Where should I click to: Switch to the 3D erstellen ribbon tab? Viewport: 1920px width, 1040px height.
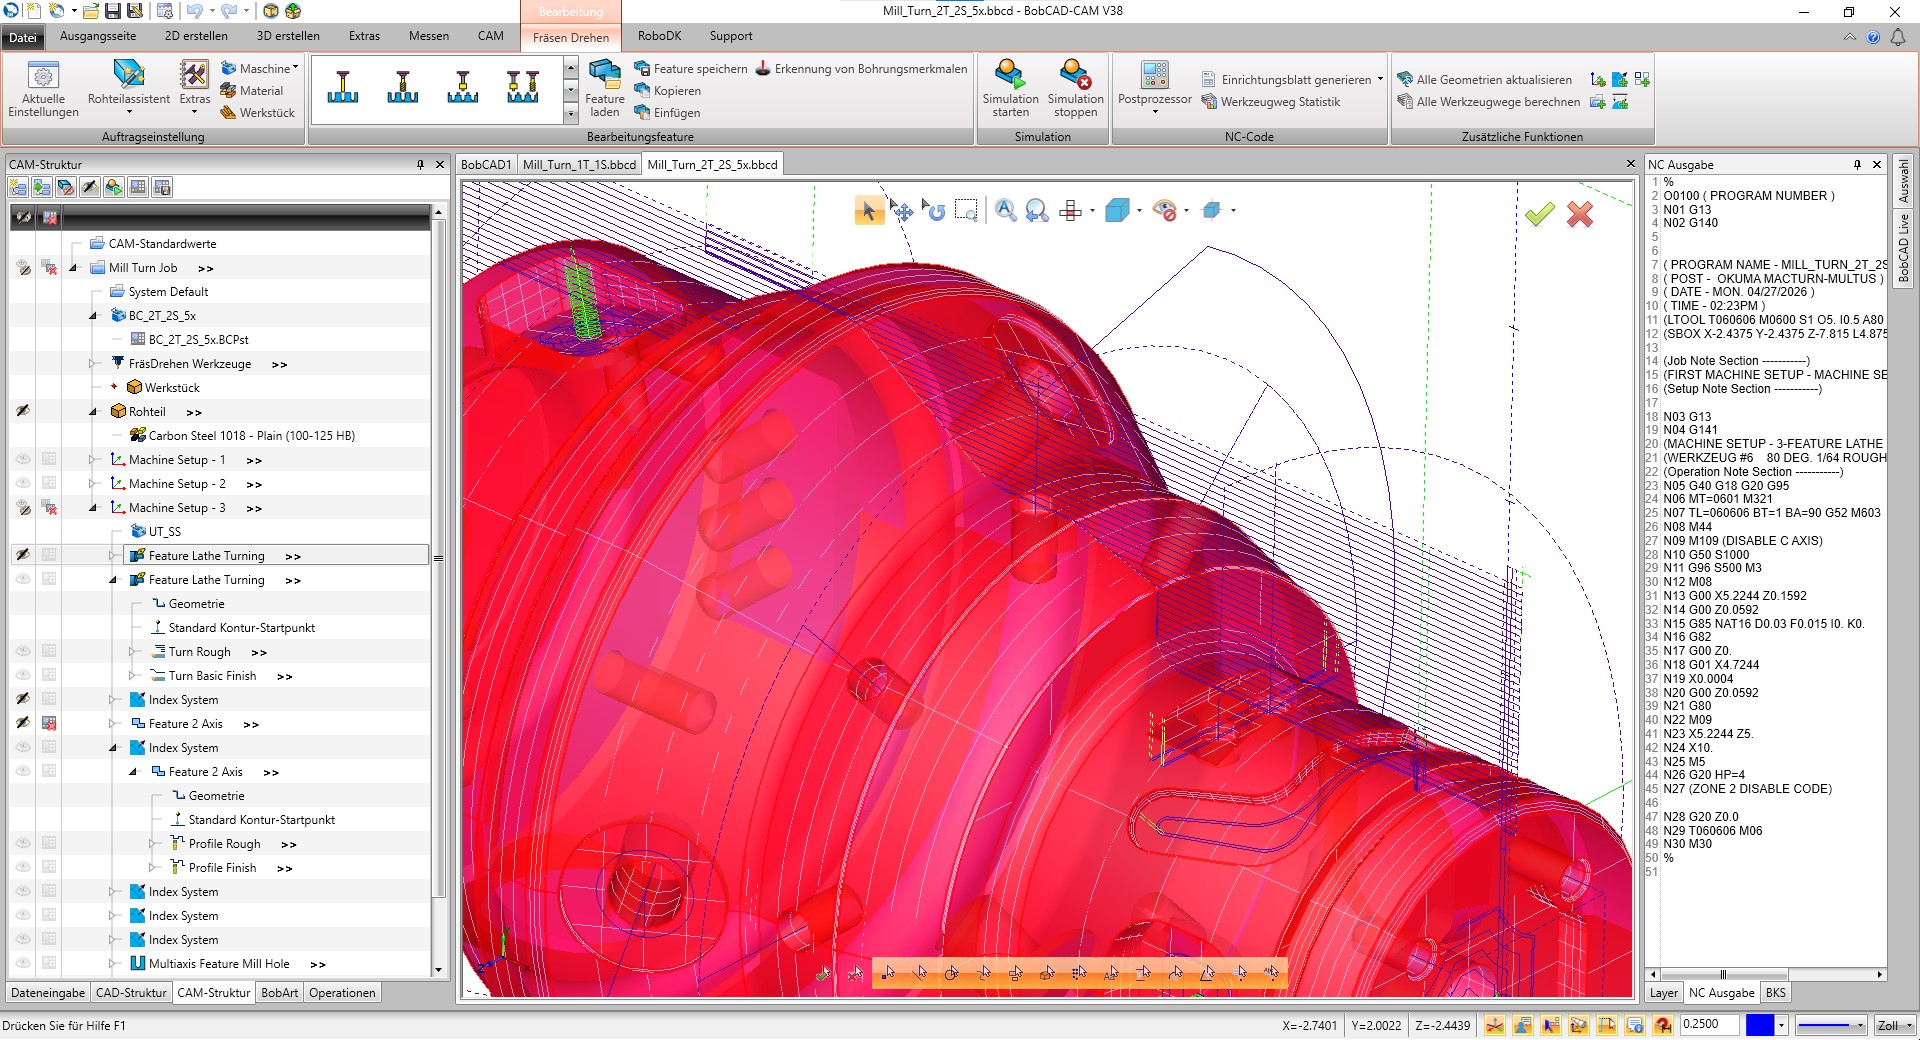click(x=288, y=36)
